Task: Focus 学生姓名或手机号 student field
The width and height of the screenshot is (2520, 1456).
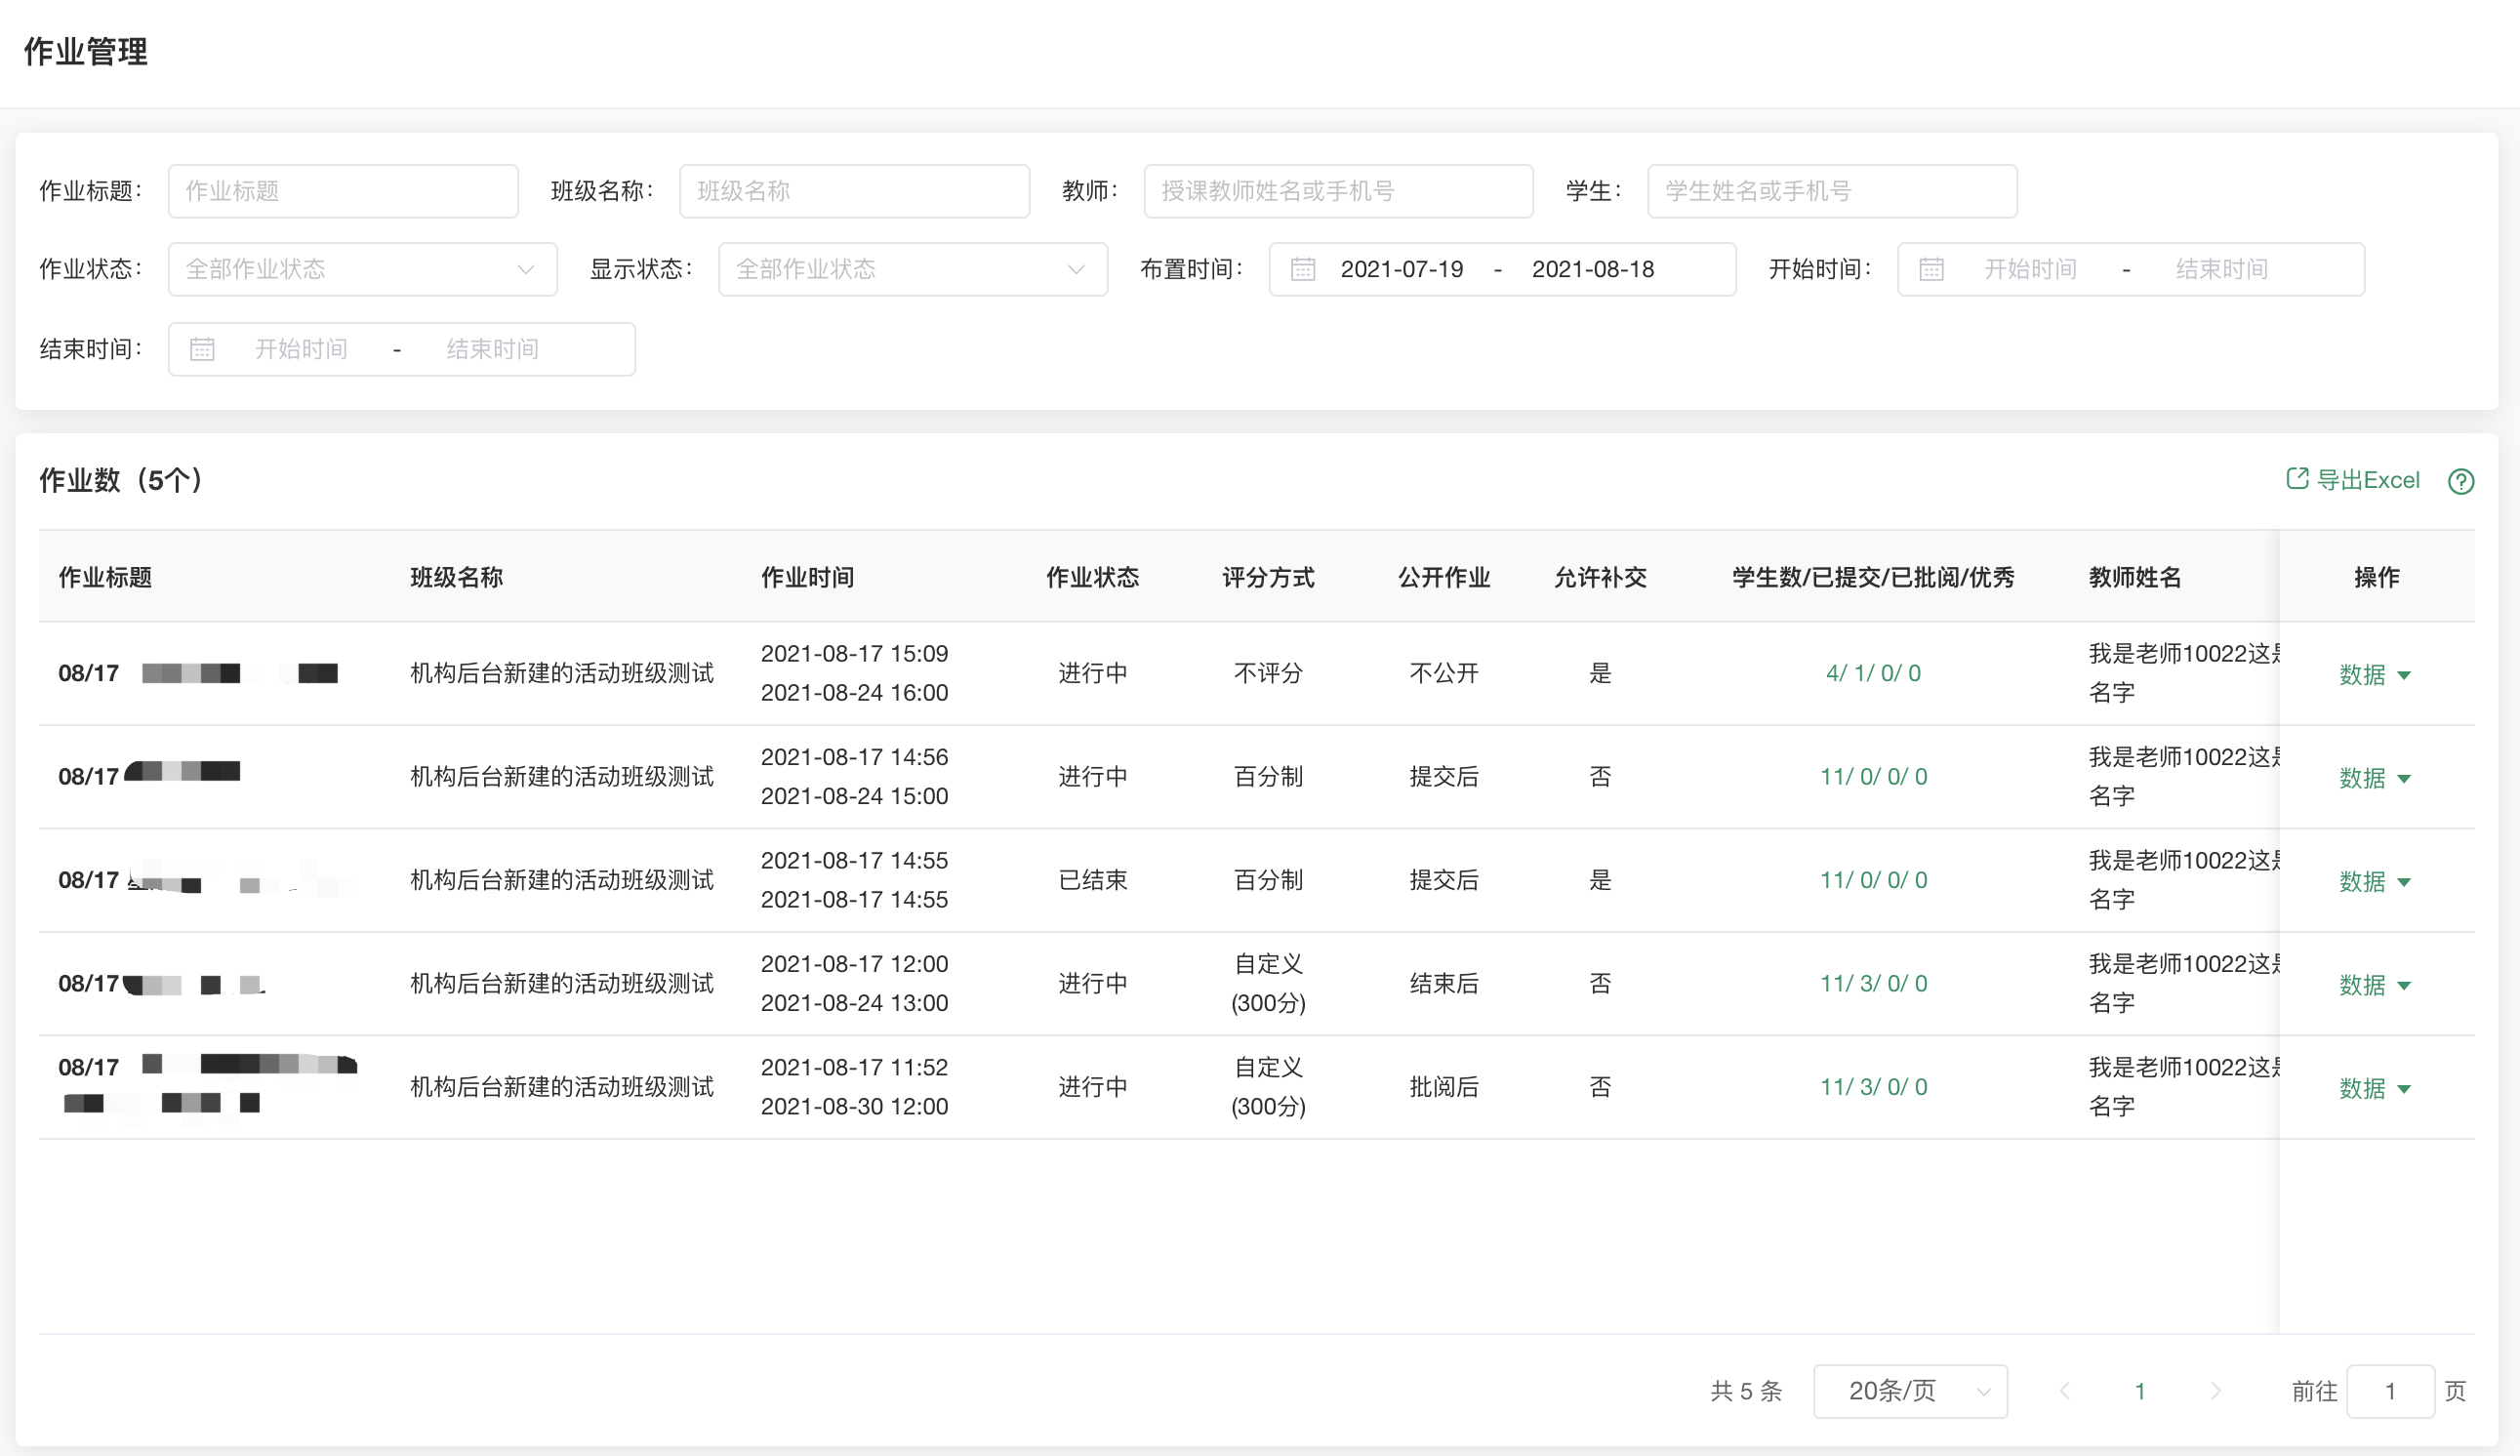Action: (1832, 191)
